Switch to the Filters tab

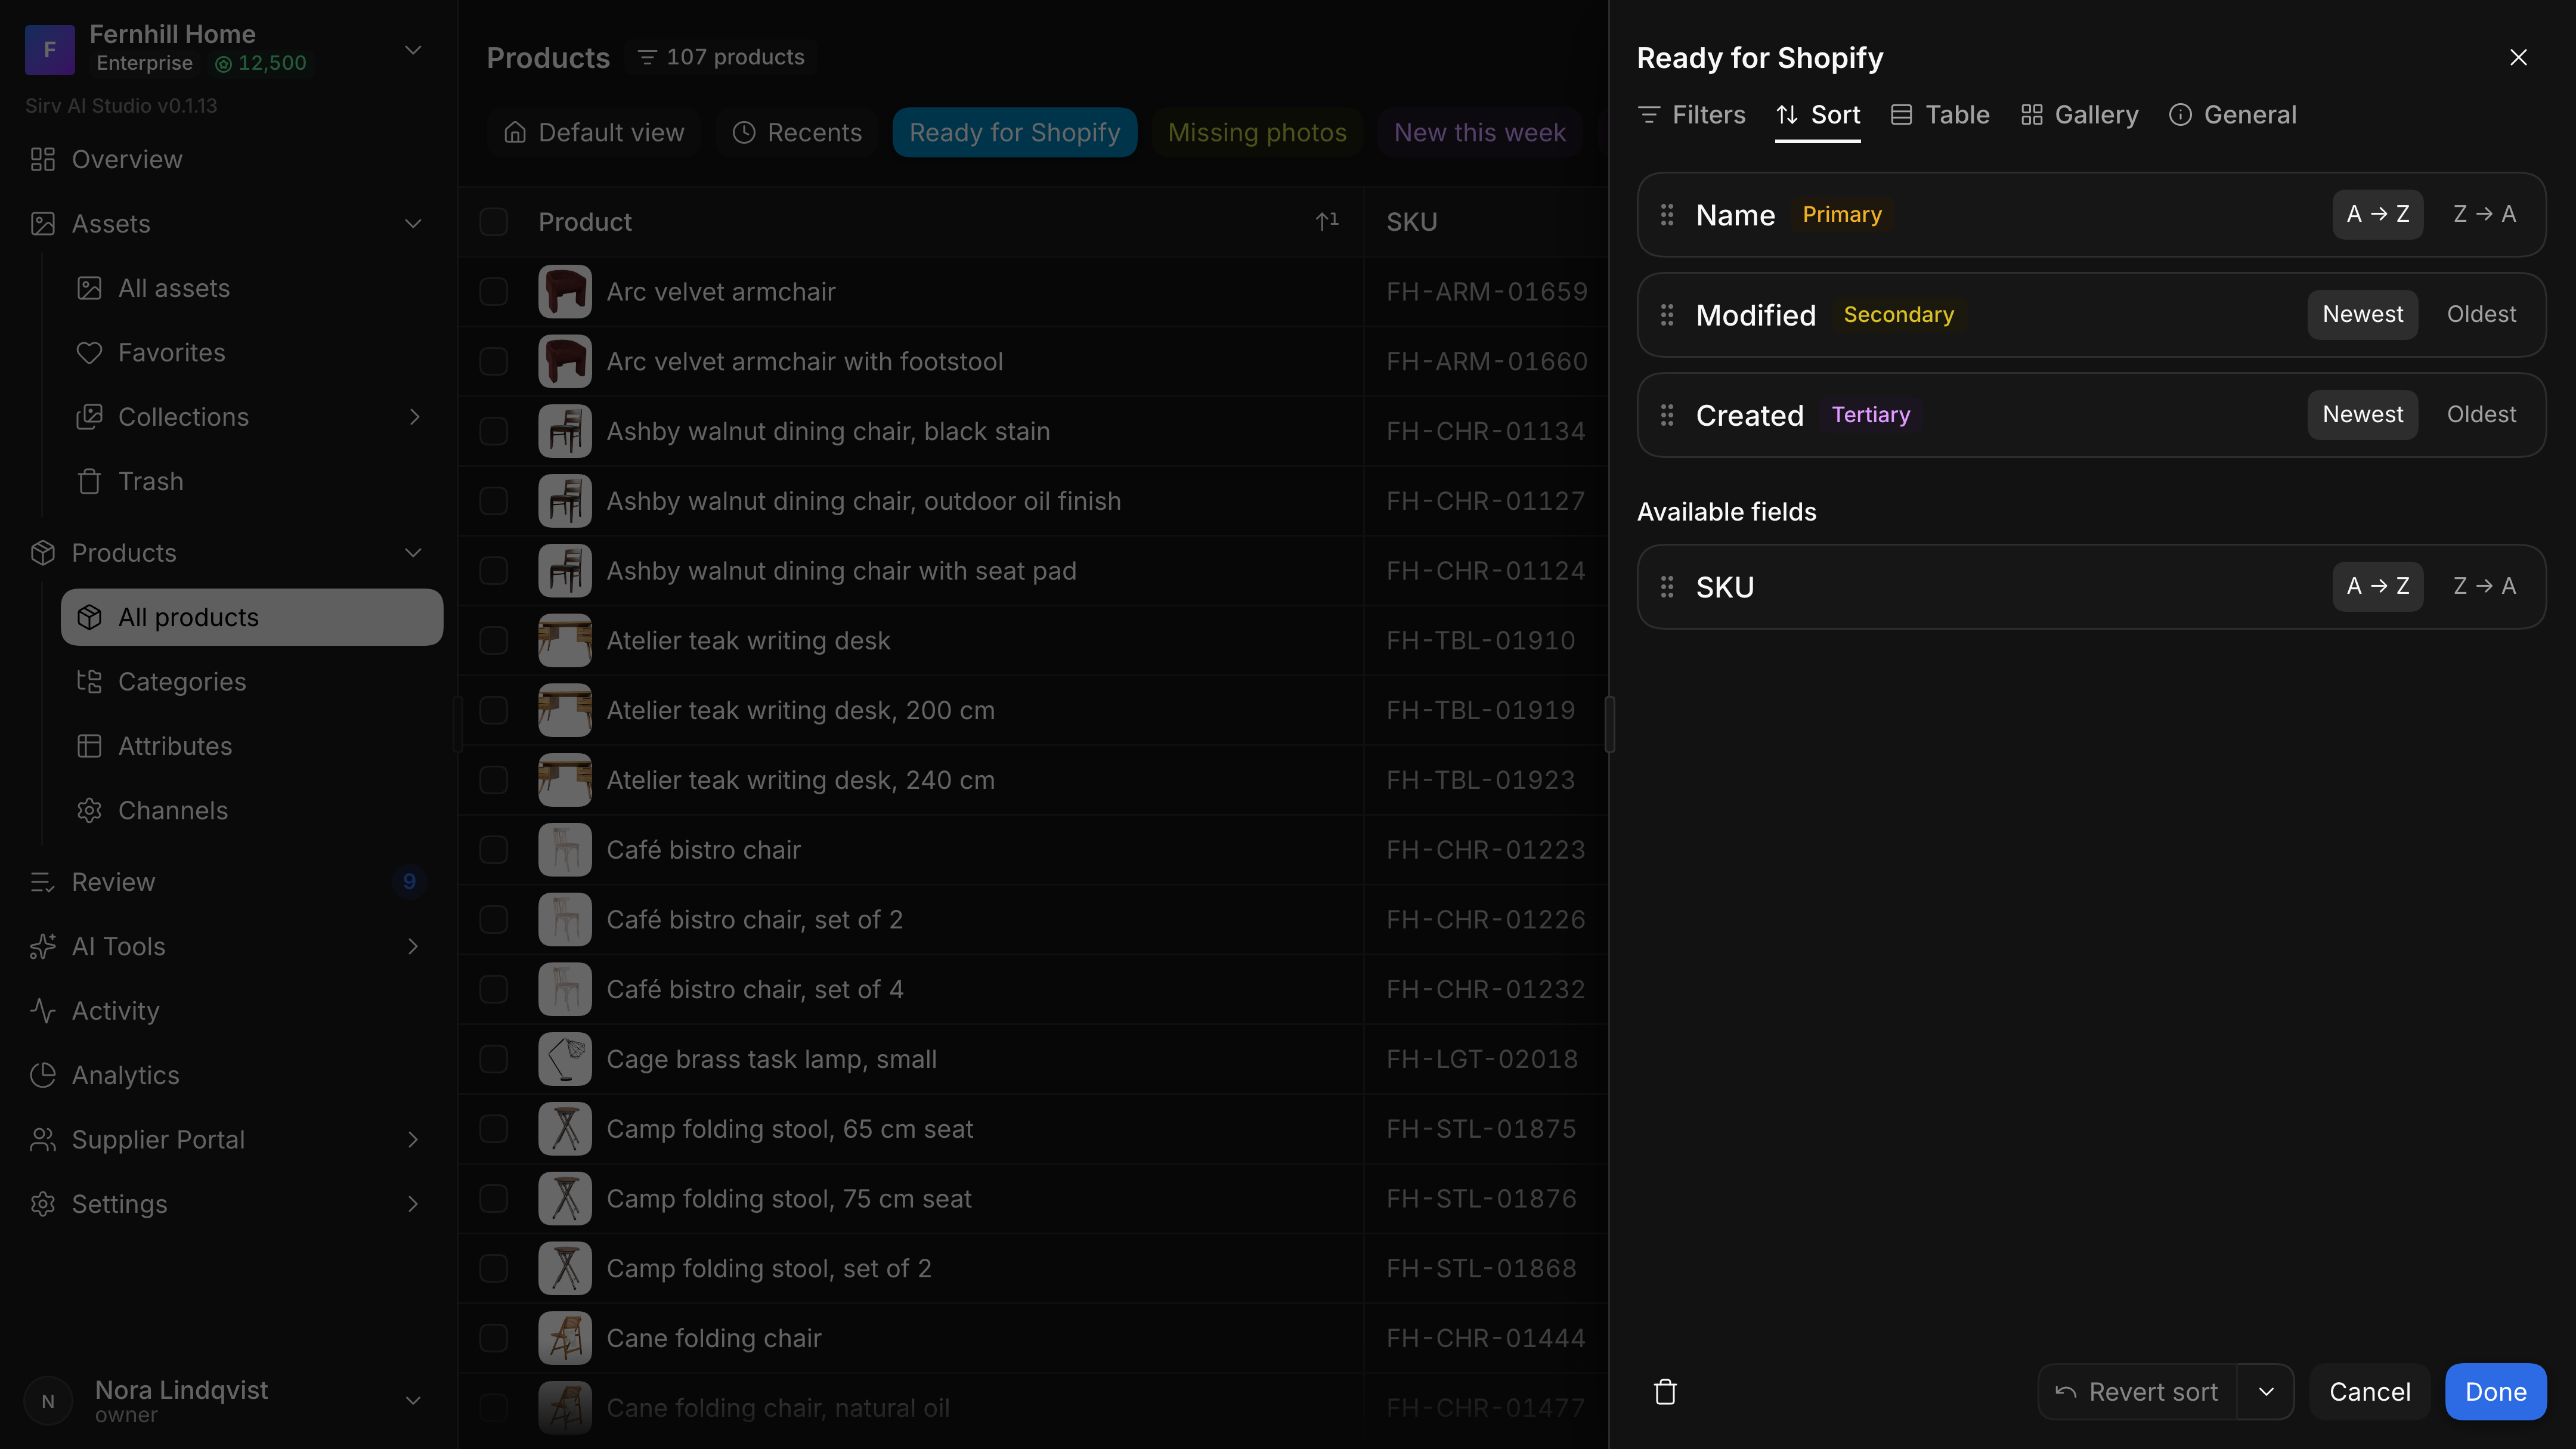(1692, 115)
